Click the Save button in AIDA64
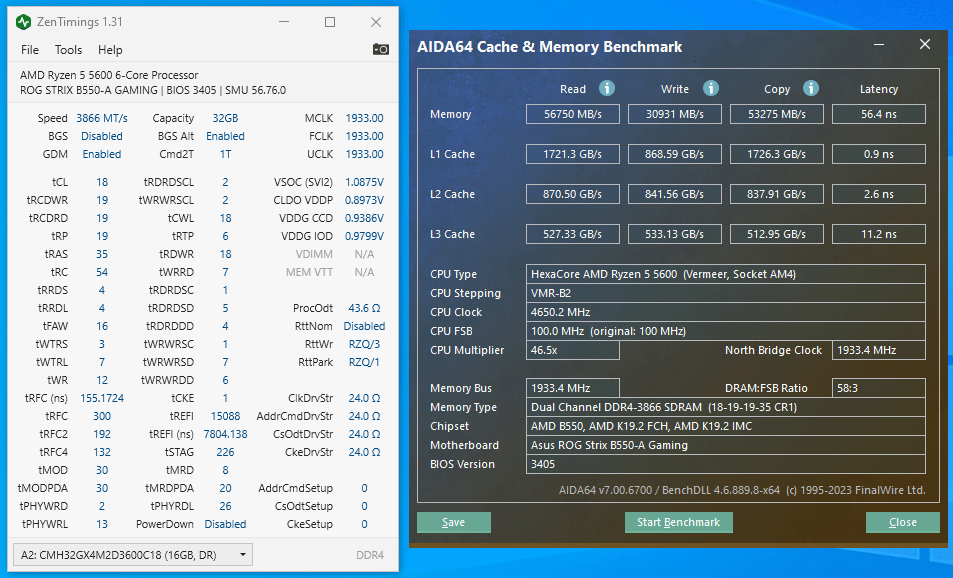The width and height of the screenshot is (953, 578). pos(453,522)
